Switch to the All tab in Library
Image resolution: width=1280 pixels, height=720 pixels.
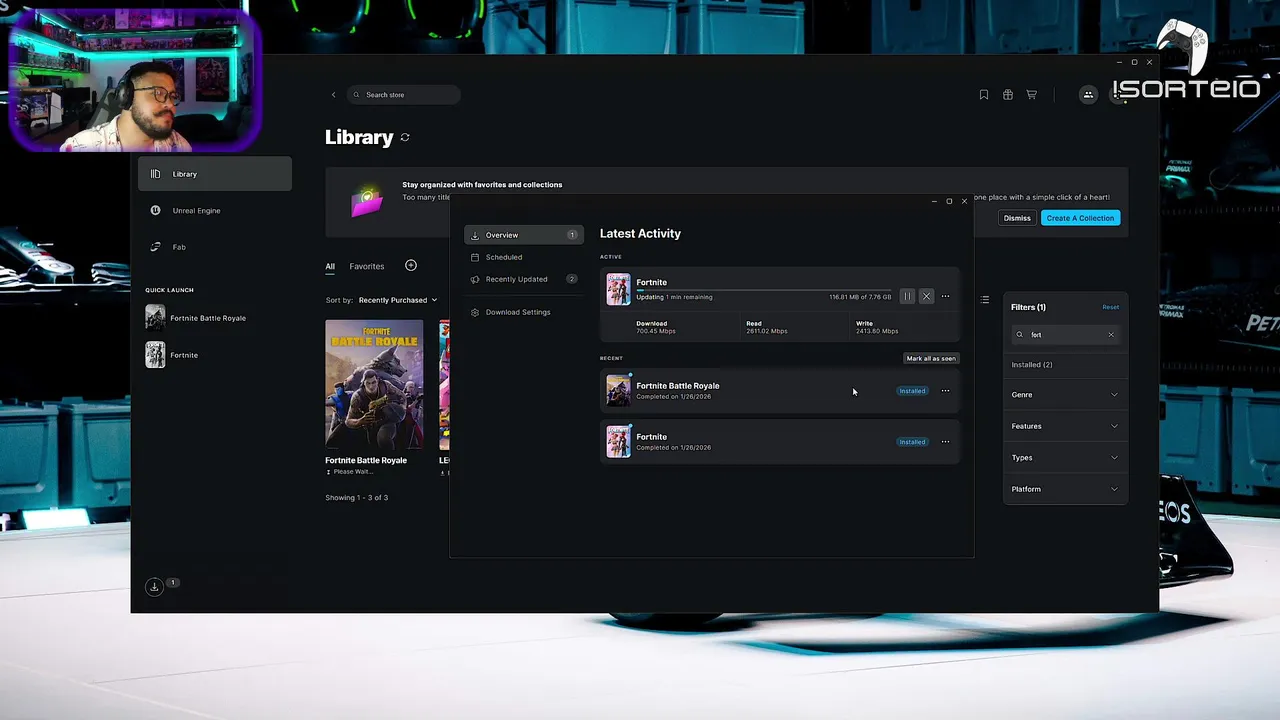pyautogui.click(x=330, y=266)
